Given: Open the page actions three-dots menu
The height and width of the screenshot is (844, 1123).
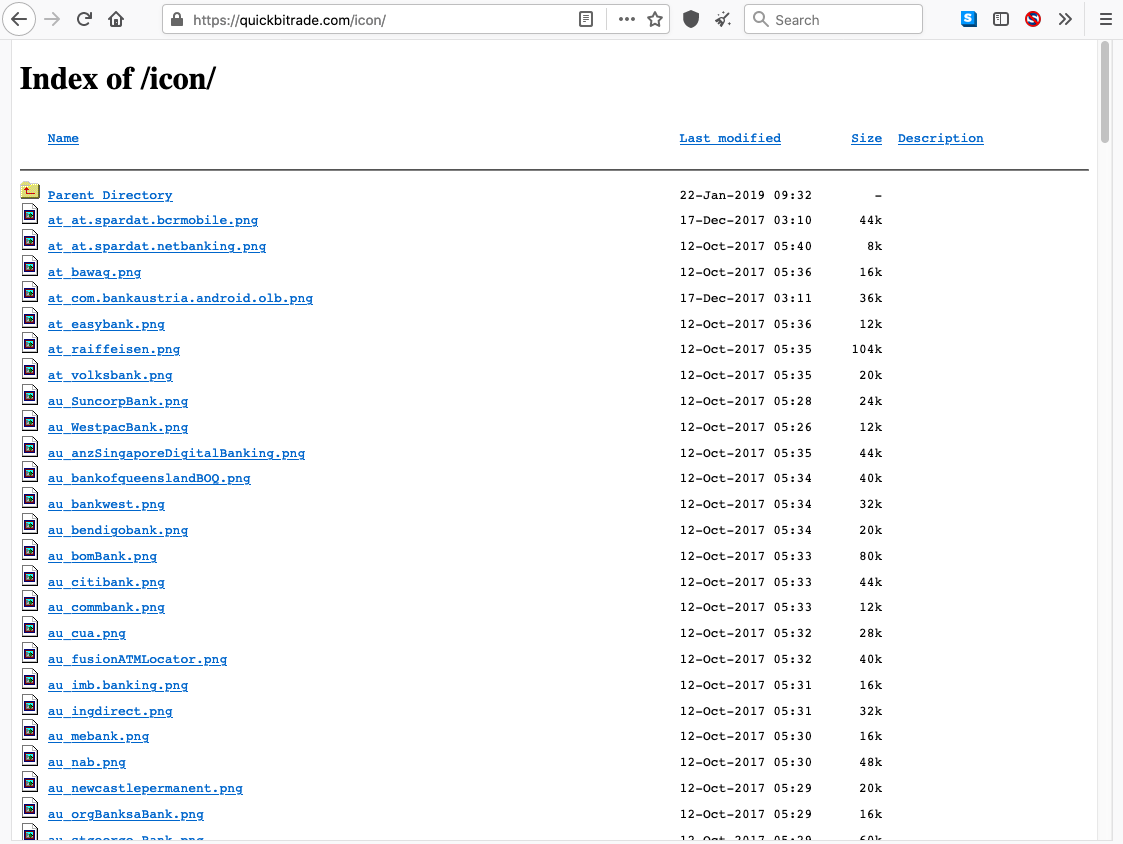Looking at the screenshot, I should point(627,19).
